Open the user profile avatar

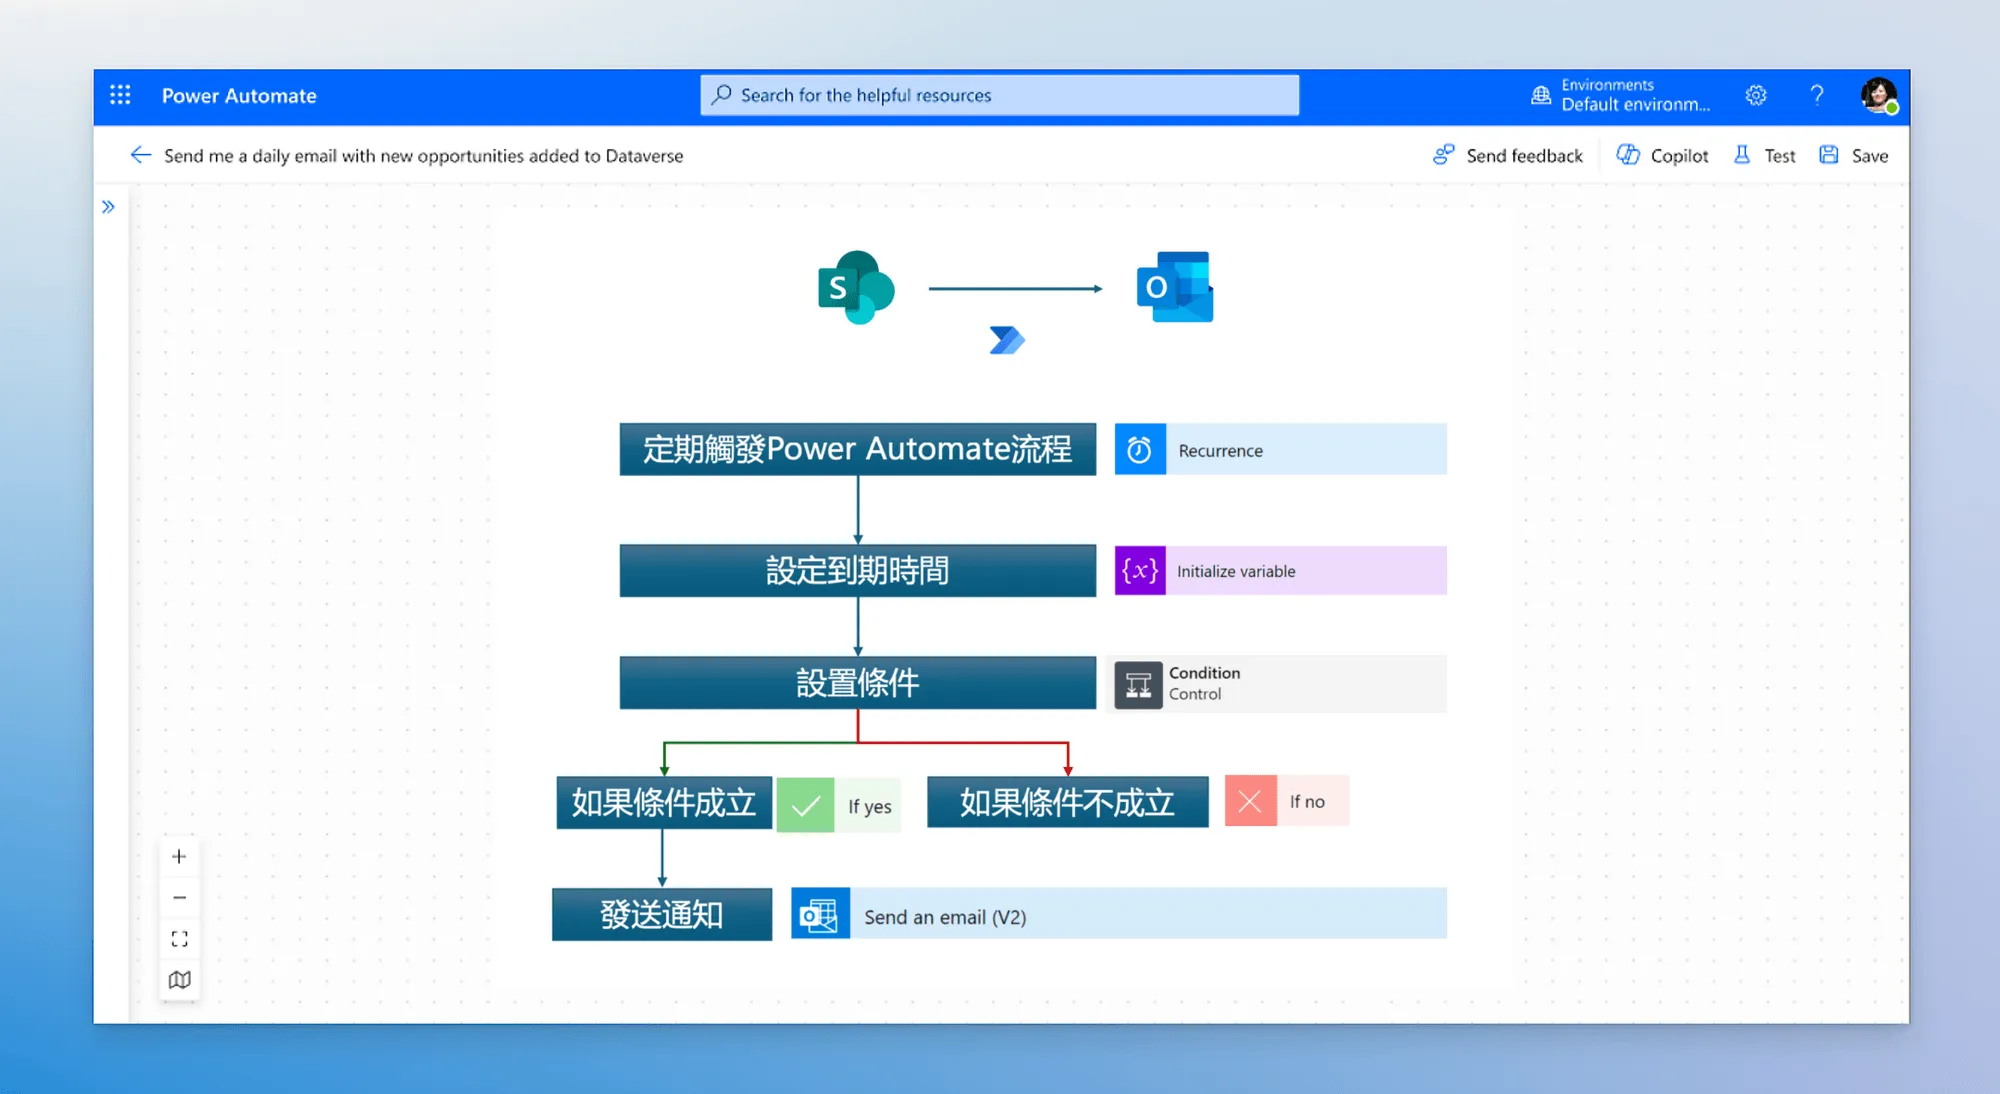point(1879,95)
